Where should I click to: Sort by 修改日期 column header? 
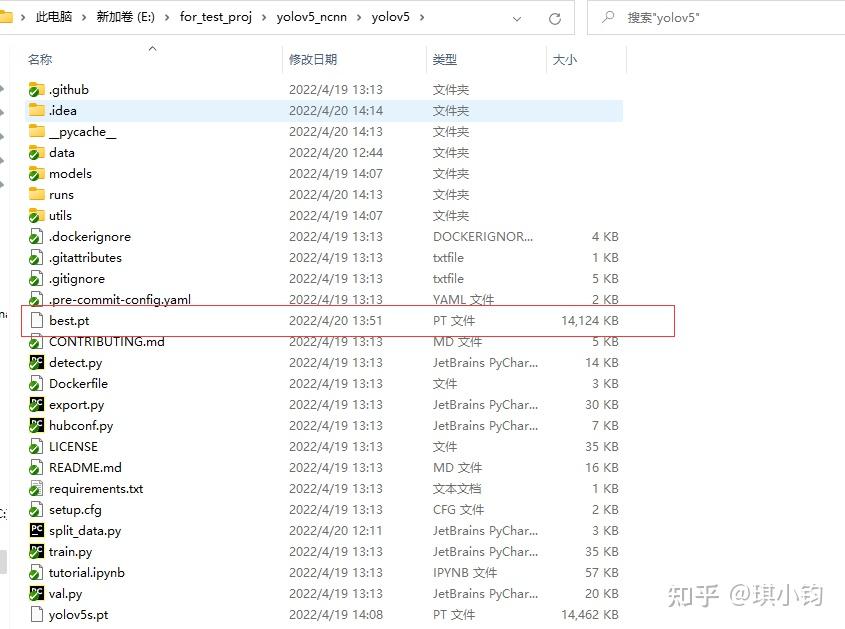[x=313, y=60]
